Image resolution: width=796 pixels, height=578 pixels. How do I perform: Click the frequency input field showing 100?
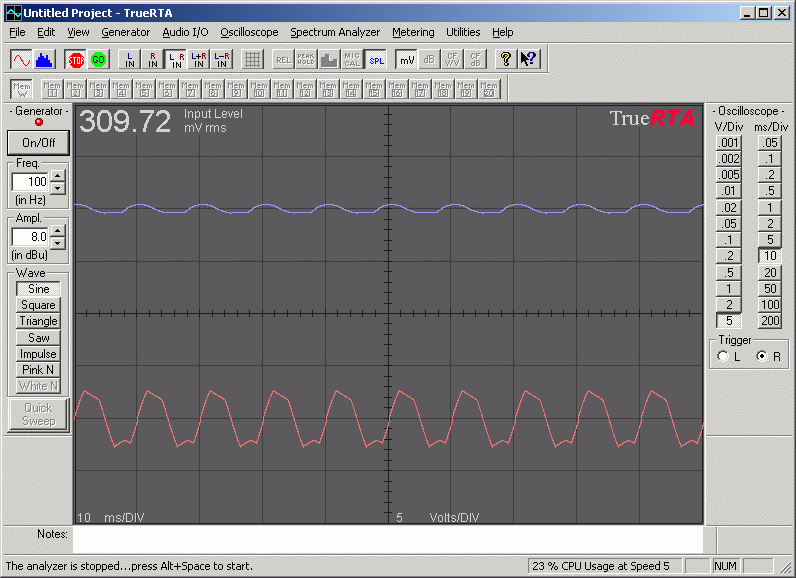click(31, 182)
